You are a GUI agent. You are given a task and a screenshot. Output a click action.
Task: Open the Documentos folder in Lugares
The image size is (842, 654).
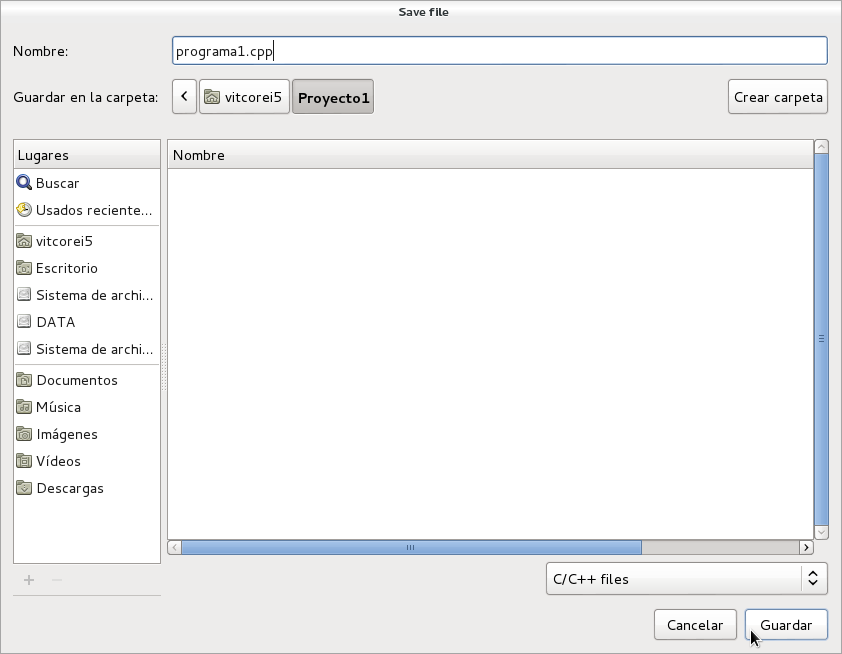click(76, 380)
